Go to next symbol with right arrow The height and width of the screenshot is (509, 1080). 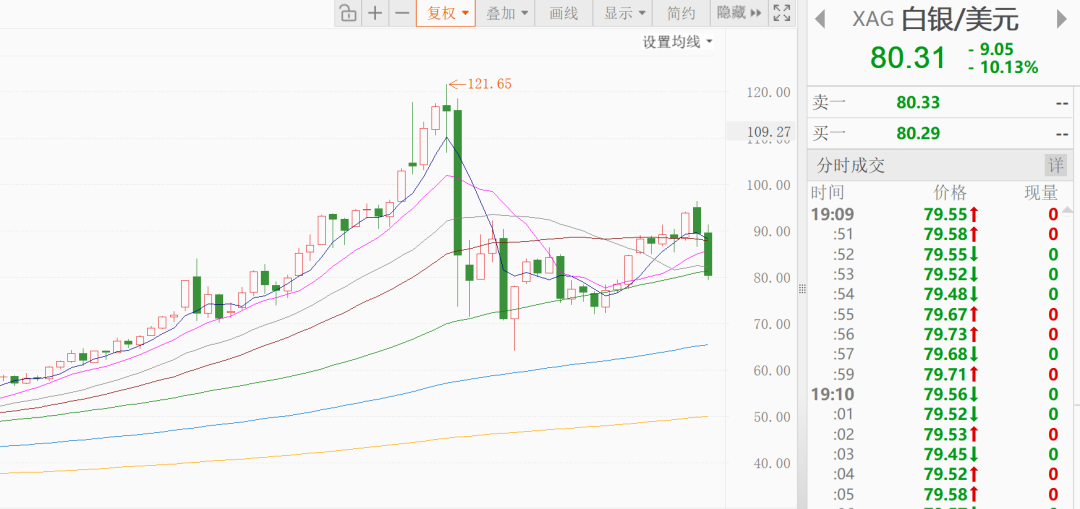[1062, 19]
